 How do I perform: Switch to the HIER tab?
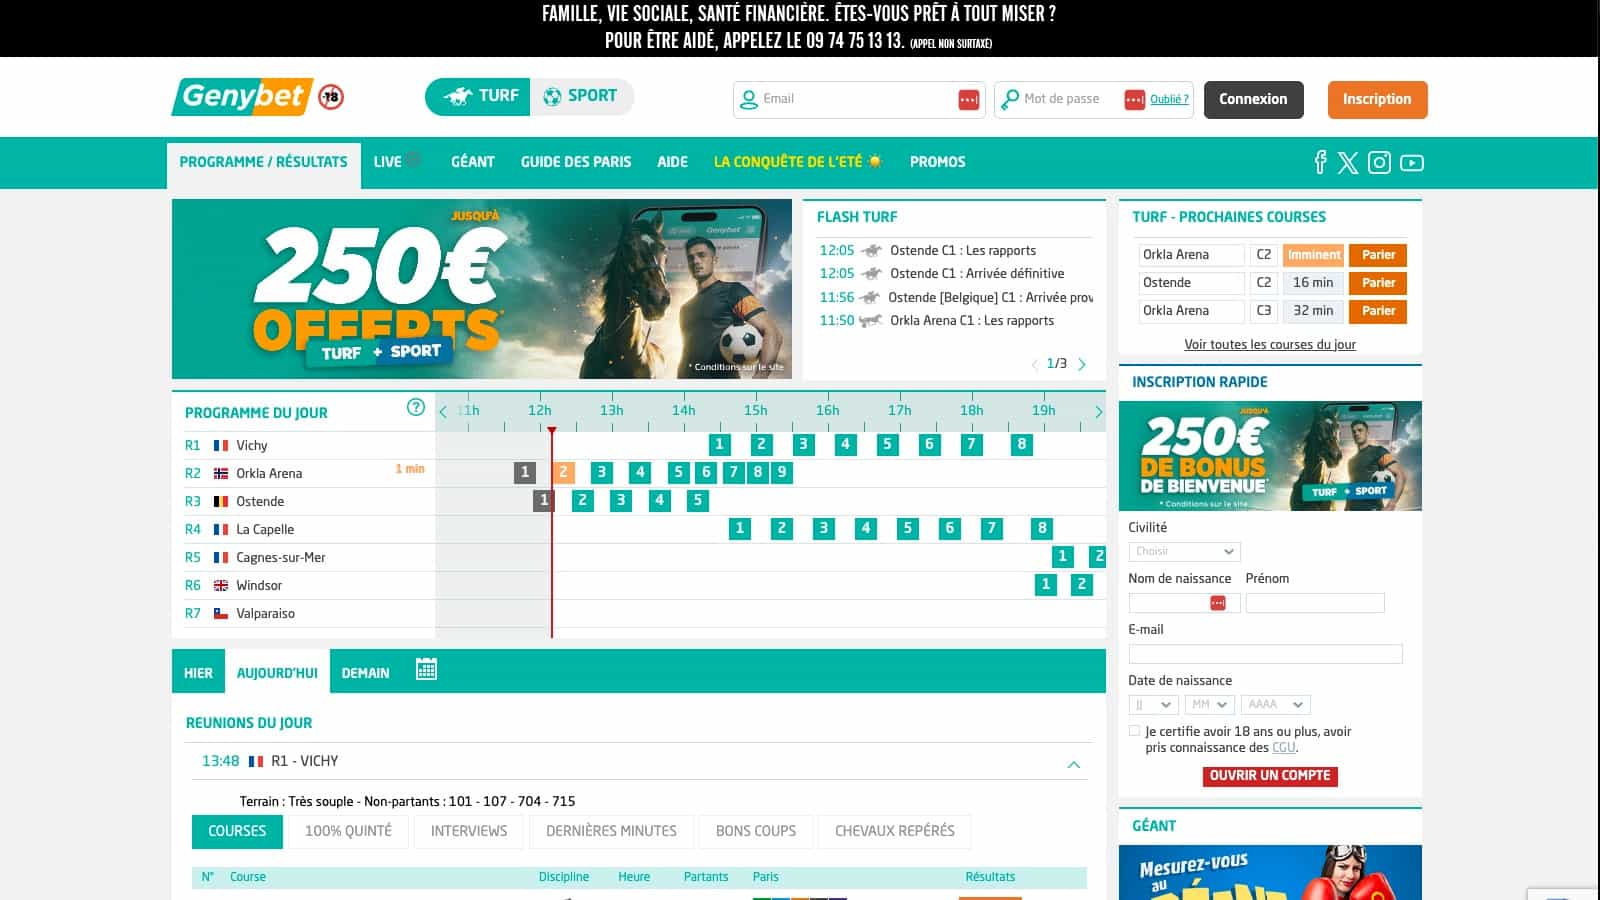(x=198, y=673)
